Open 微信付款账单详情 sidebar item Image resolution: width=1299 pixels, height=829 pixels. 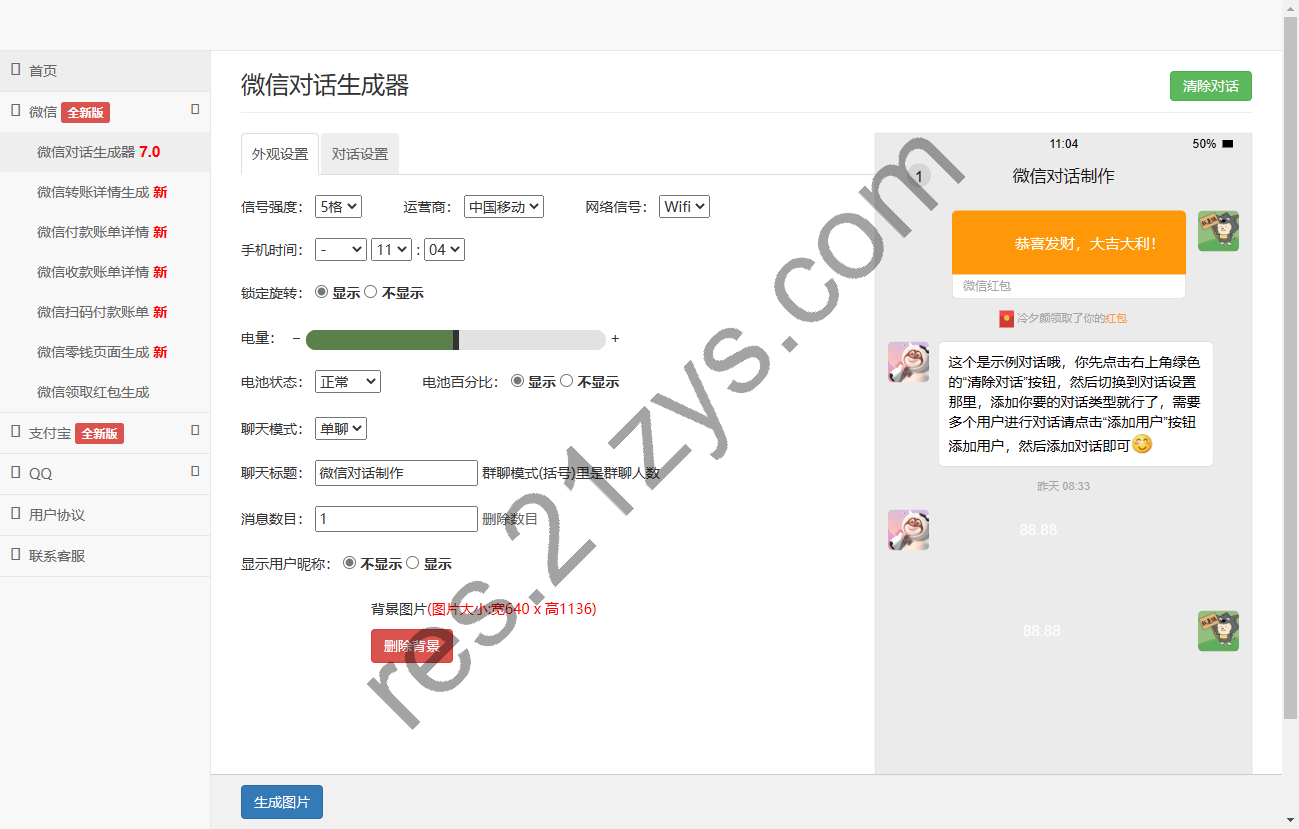[x=105, y=232]
